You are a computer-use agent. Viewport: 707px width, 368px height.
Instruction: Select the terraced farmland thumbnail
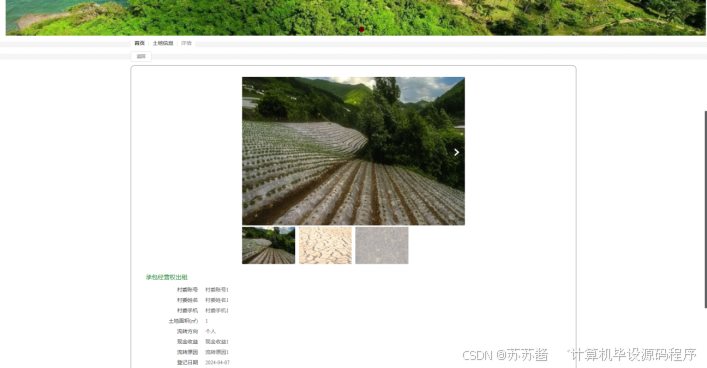(x=268, y=245)
